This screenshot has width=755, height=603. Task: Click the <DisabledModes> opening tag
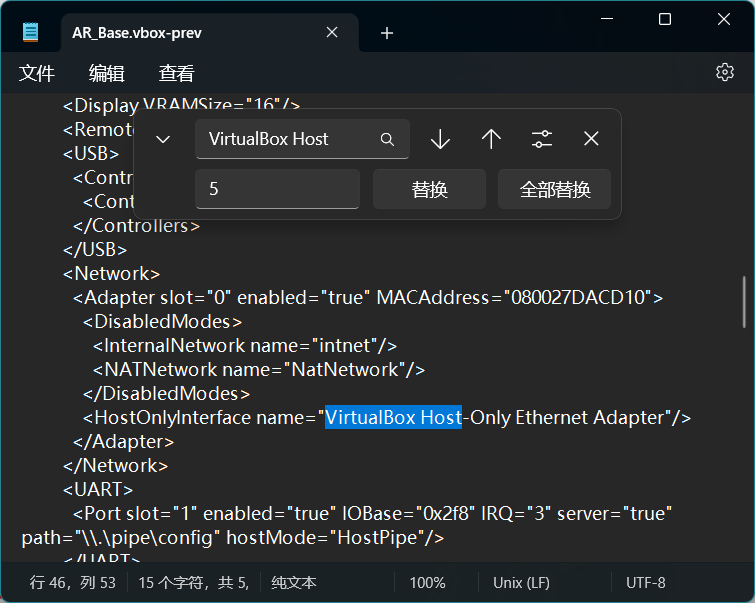click(162, 322)
